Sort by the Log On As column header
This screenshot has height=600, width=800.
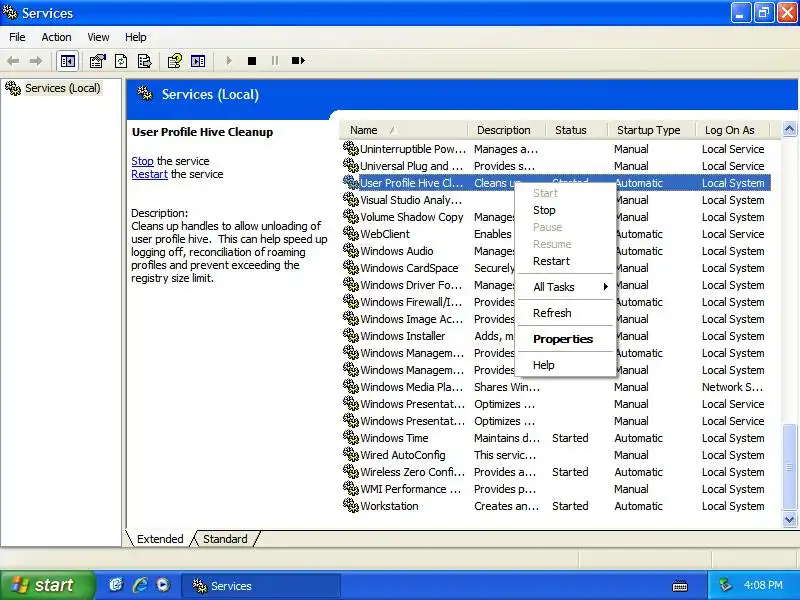pyautogui.click(x=732, y=130)
